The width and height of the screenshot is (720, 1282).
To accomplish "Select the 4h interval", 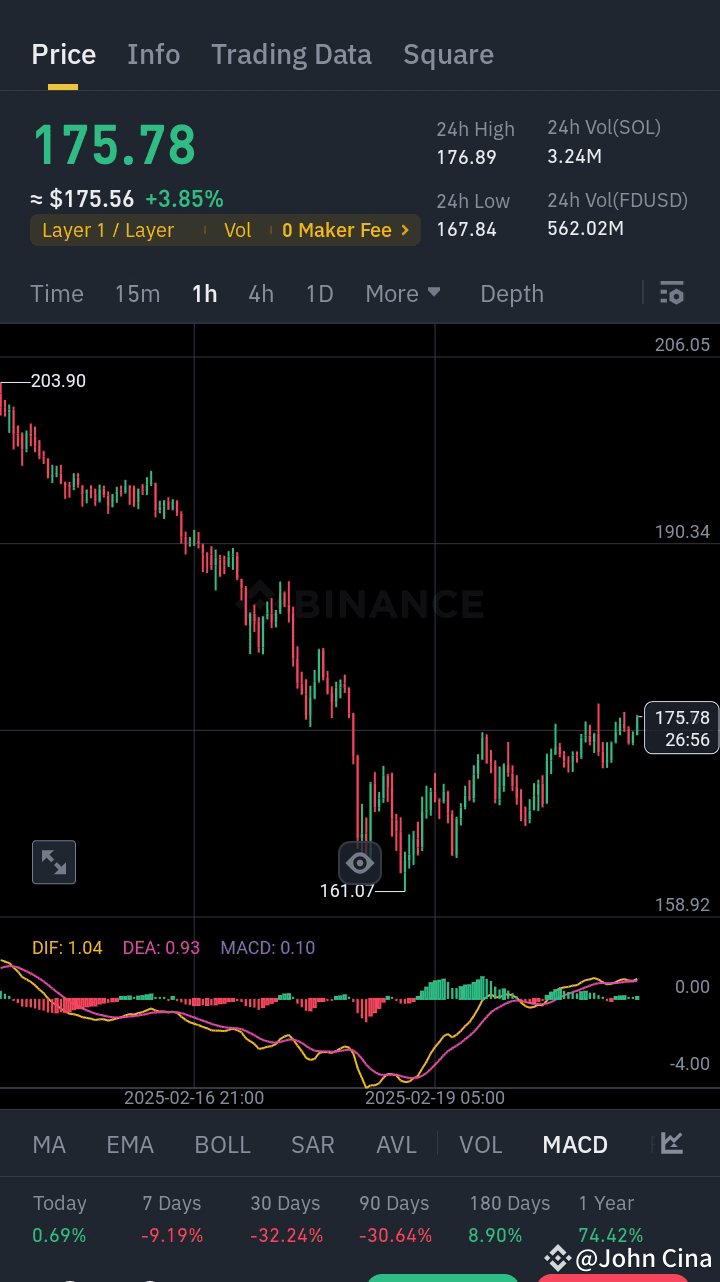I will coord(261,293).
